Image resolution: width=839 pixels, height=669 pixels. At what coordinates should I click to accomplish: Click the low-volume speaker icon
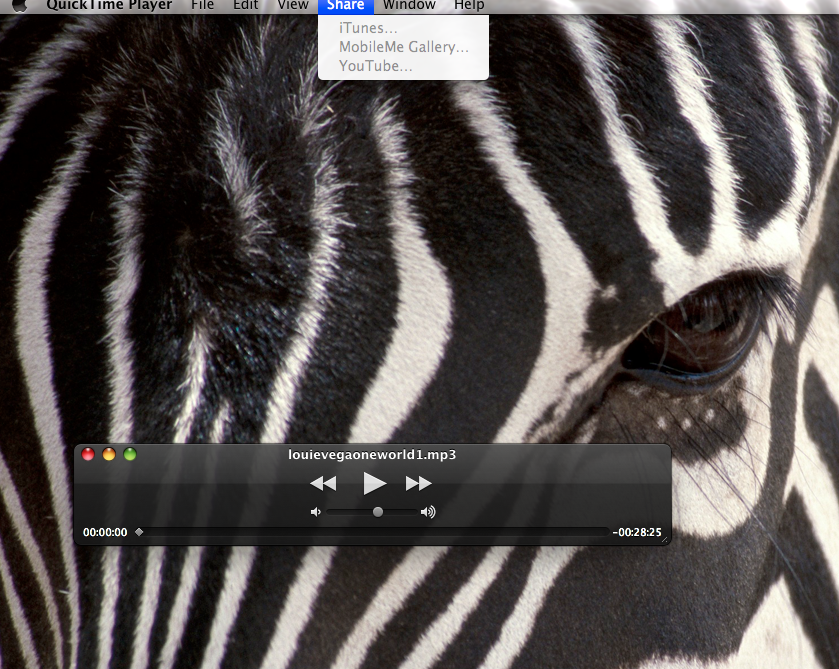[316, 512]
